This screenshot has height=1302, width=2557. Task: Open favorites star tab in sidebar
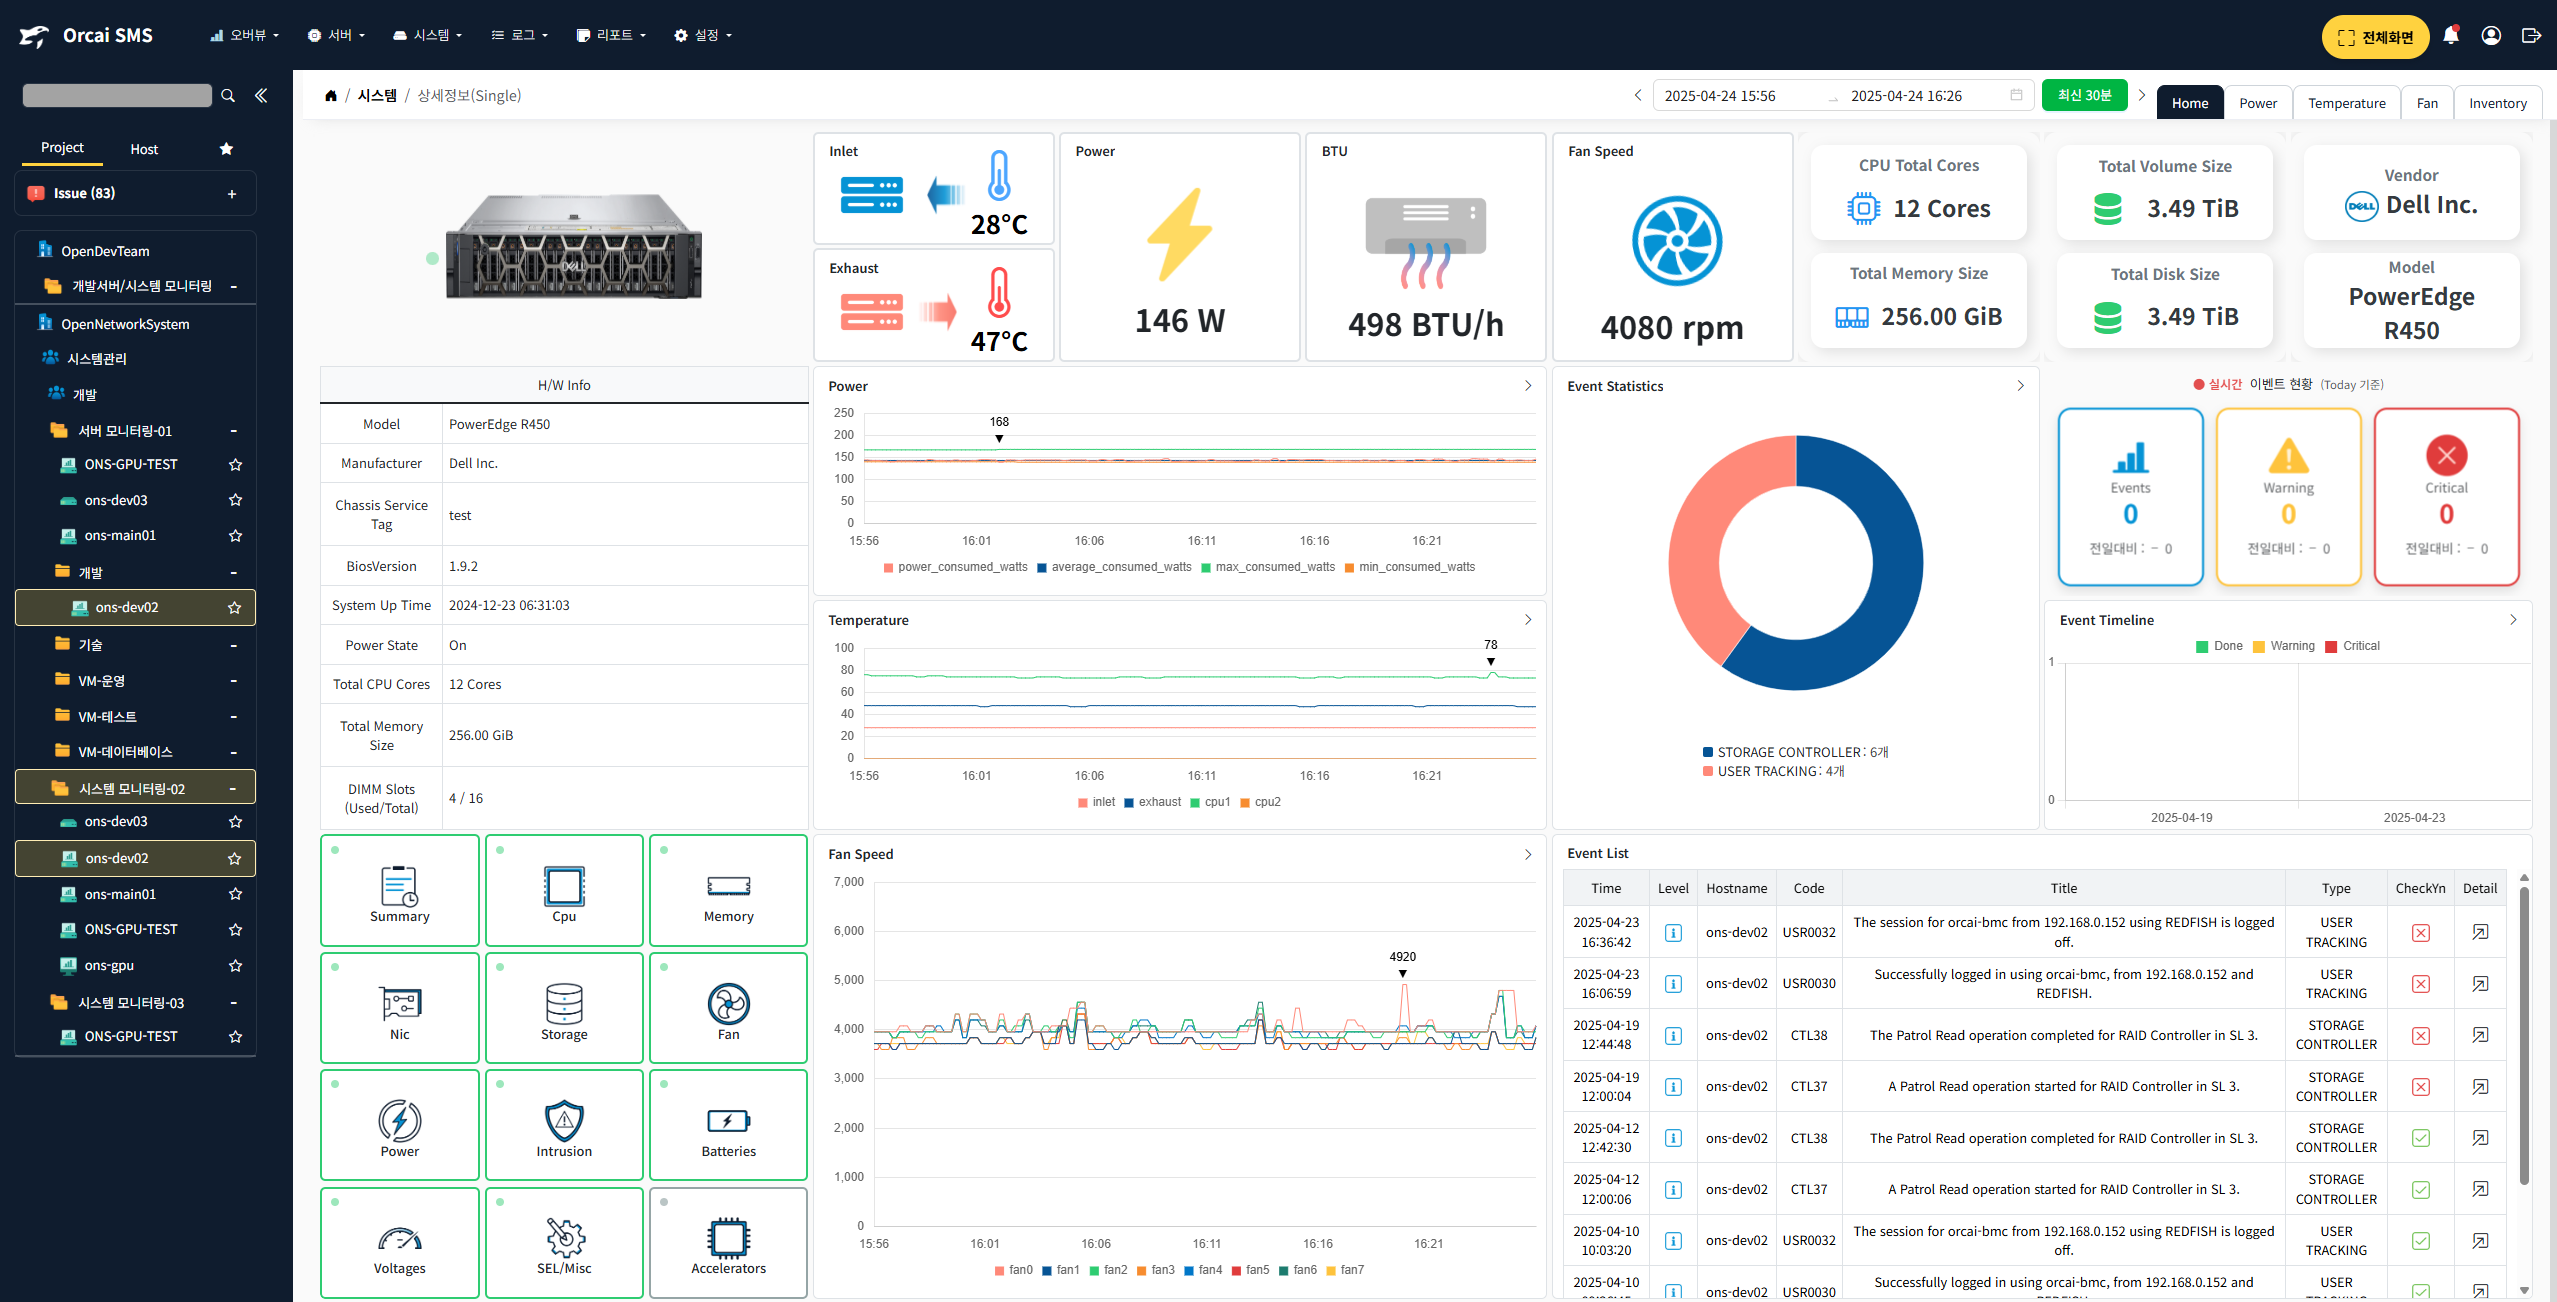point(226,149)
